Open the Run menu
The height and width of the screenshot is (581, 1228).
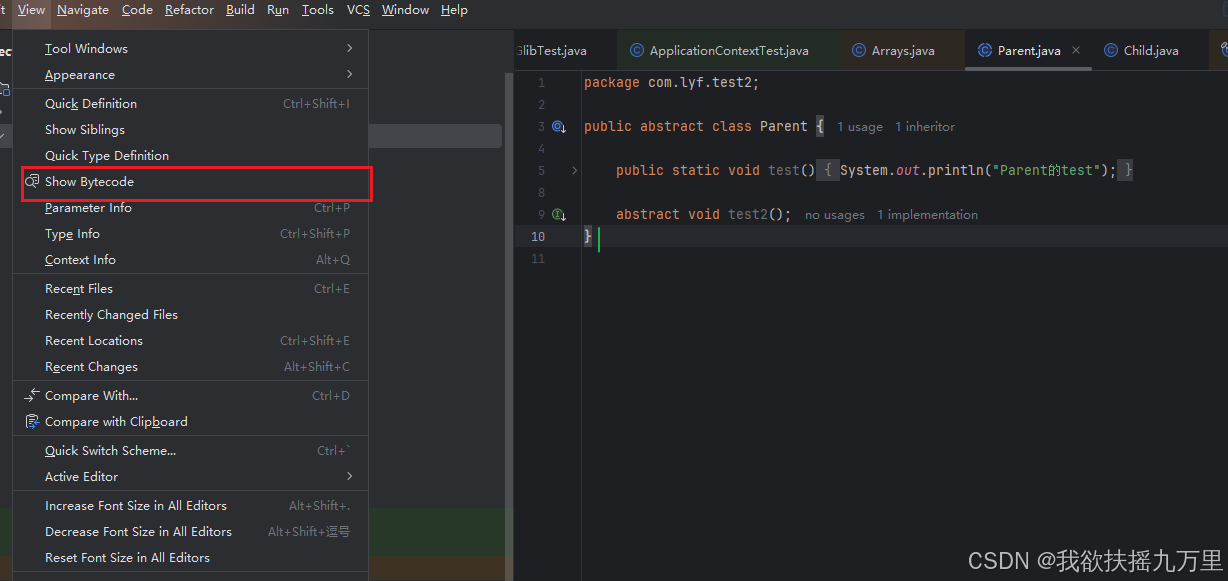pyautogui.click(x=278, y=10)
